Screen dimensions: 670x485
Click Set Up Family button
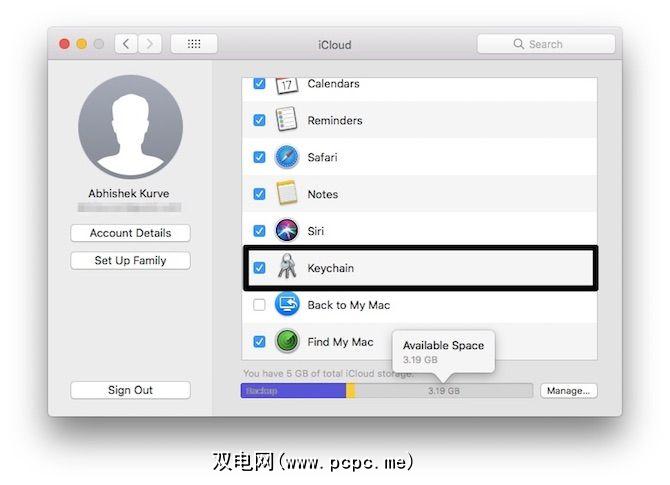coord(130,260)
